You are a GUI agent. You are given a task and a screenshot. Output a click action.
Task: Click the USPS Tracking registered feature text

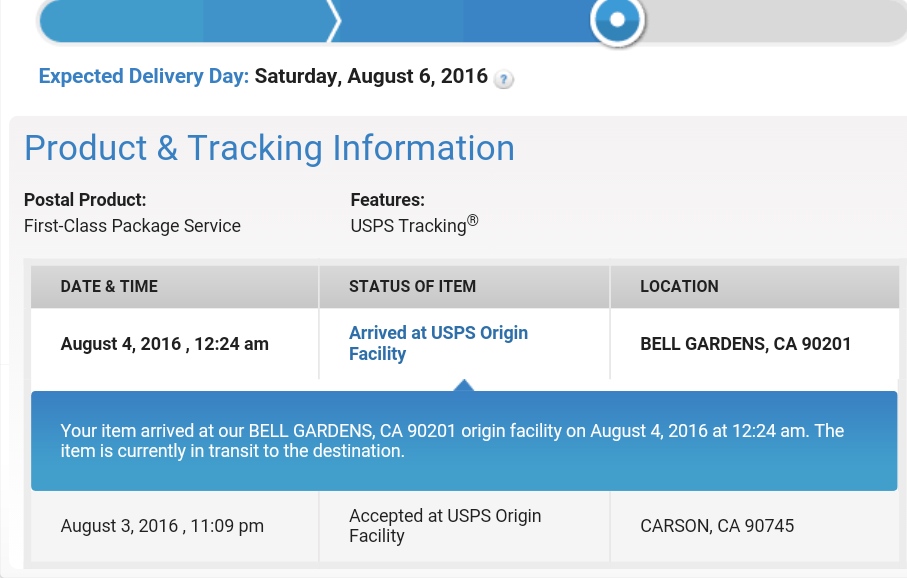[414, 224]
